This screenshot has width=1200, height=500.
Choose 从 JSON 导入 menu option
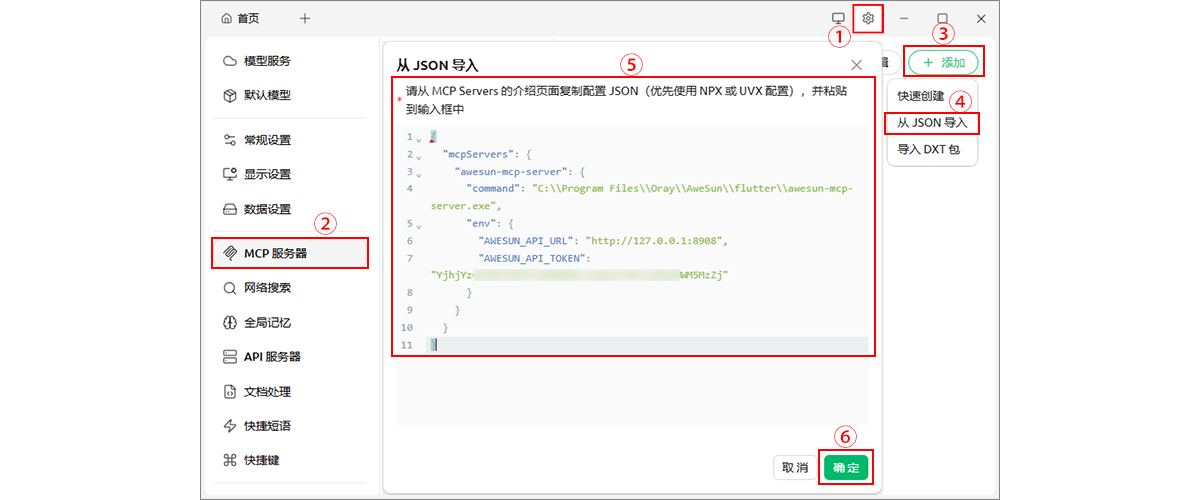pos(931,123)
